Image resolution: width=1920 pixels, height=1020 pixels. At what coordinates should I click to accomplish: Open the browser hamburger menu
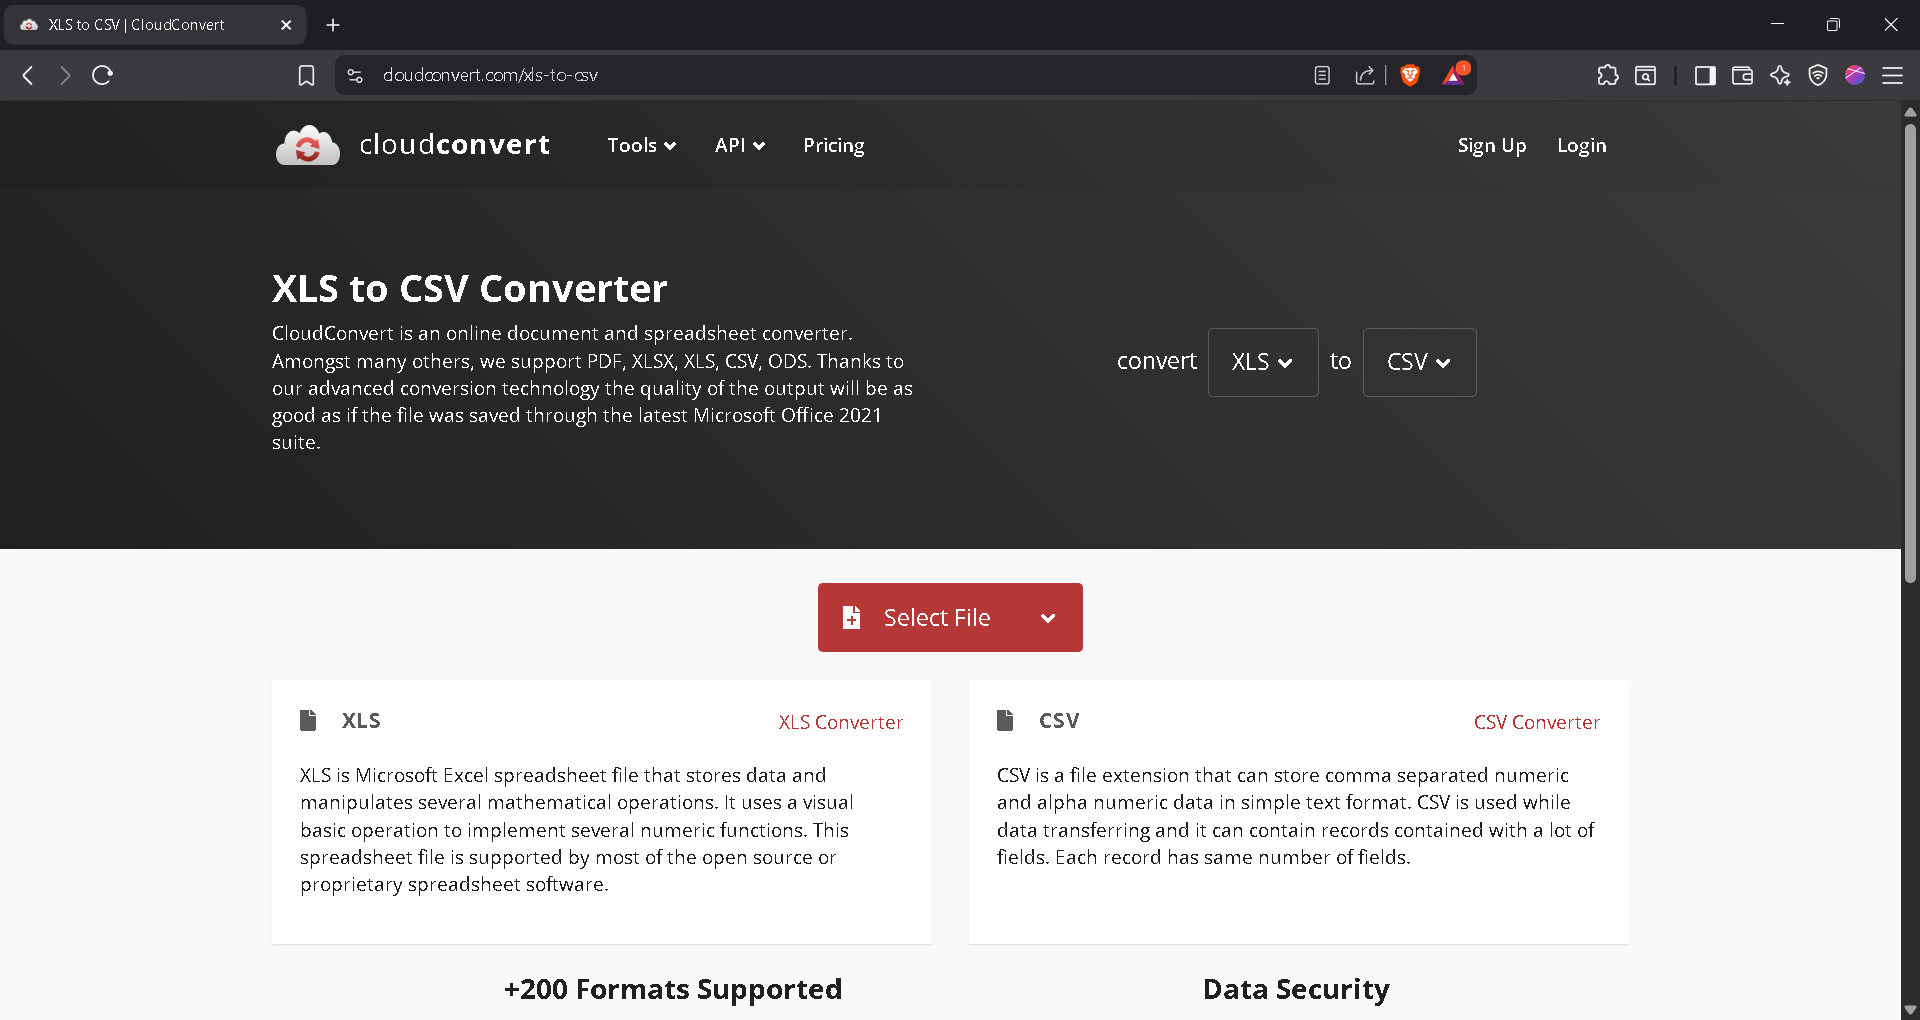point(1893,75)
